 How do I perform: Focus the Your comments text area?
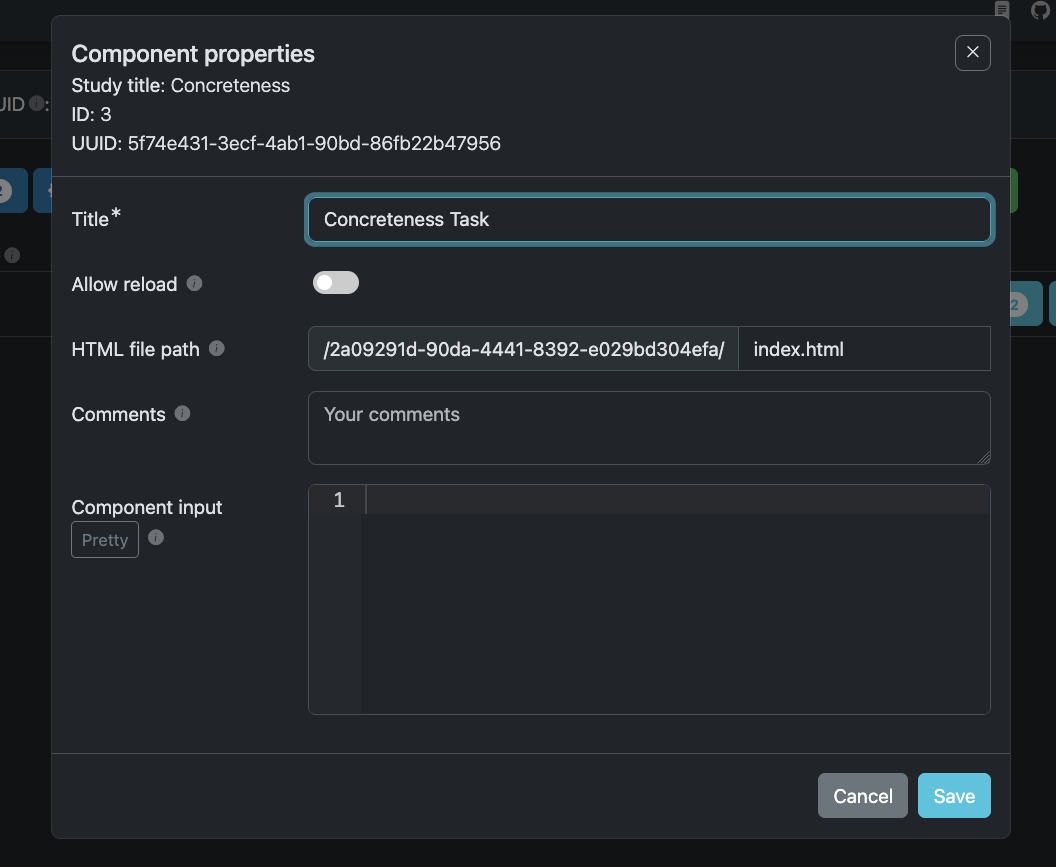(649, 427)
